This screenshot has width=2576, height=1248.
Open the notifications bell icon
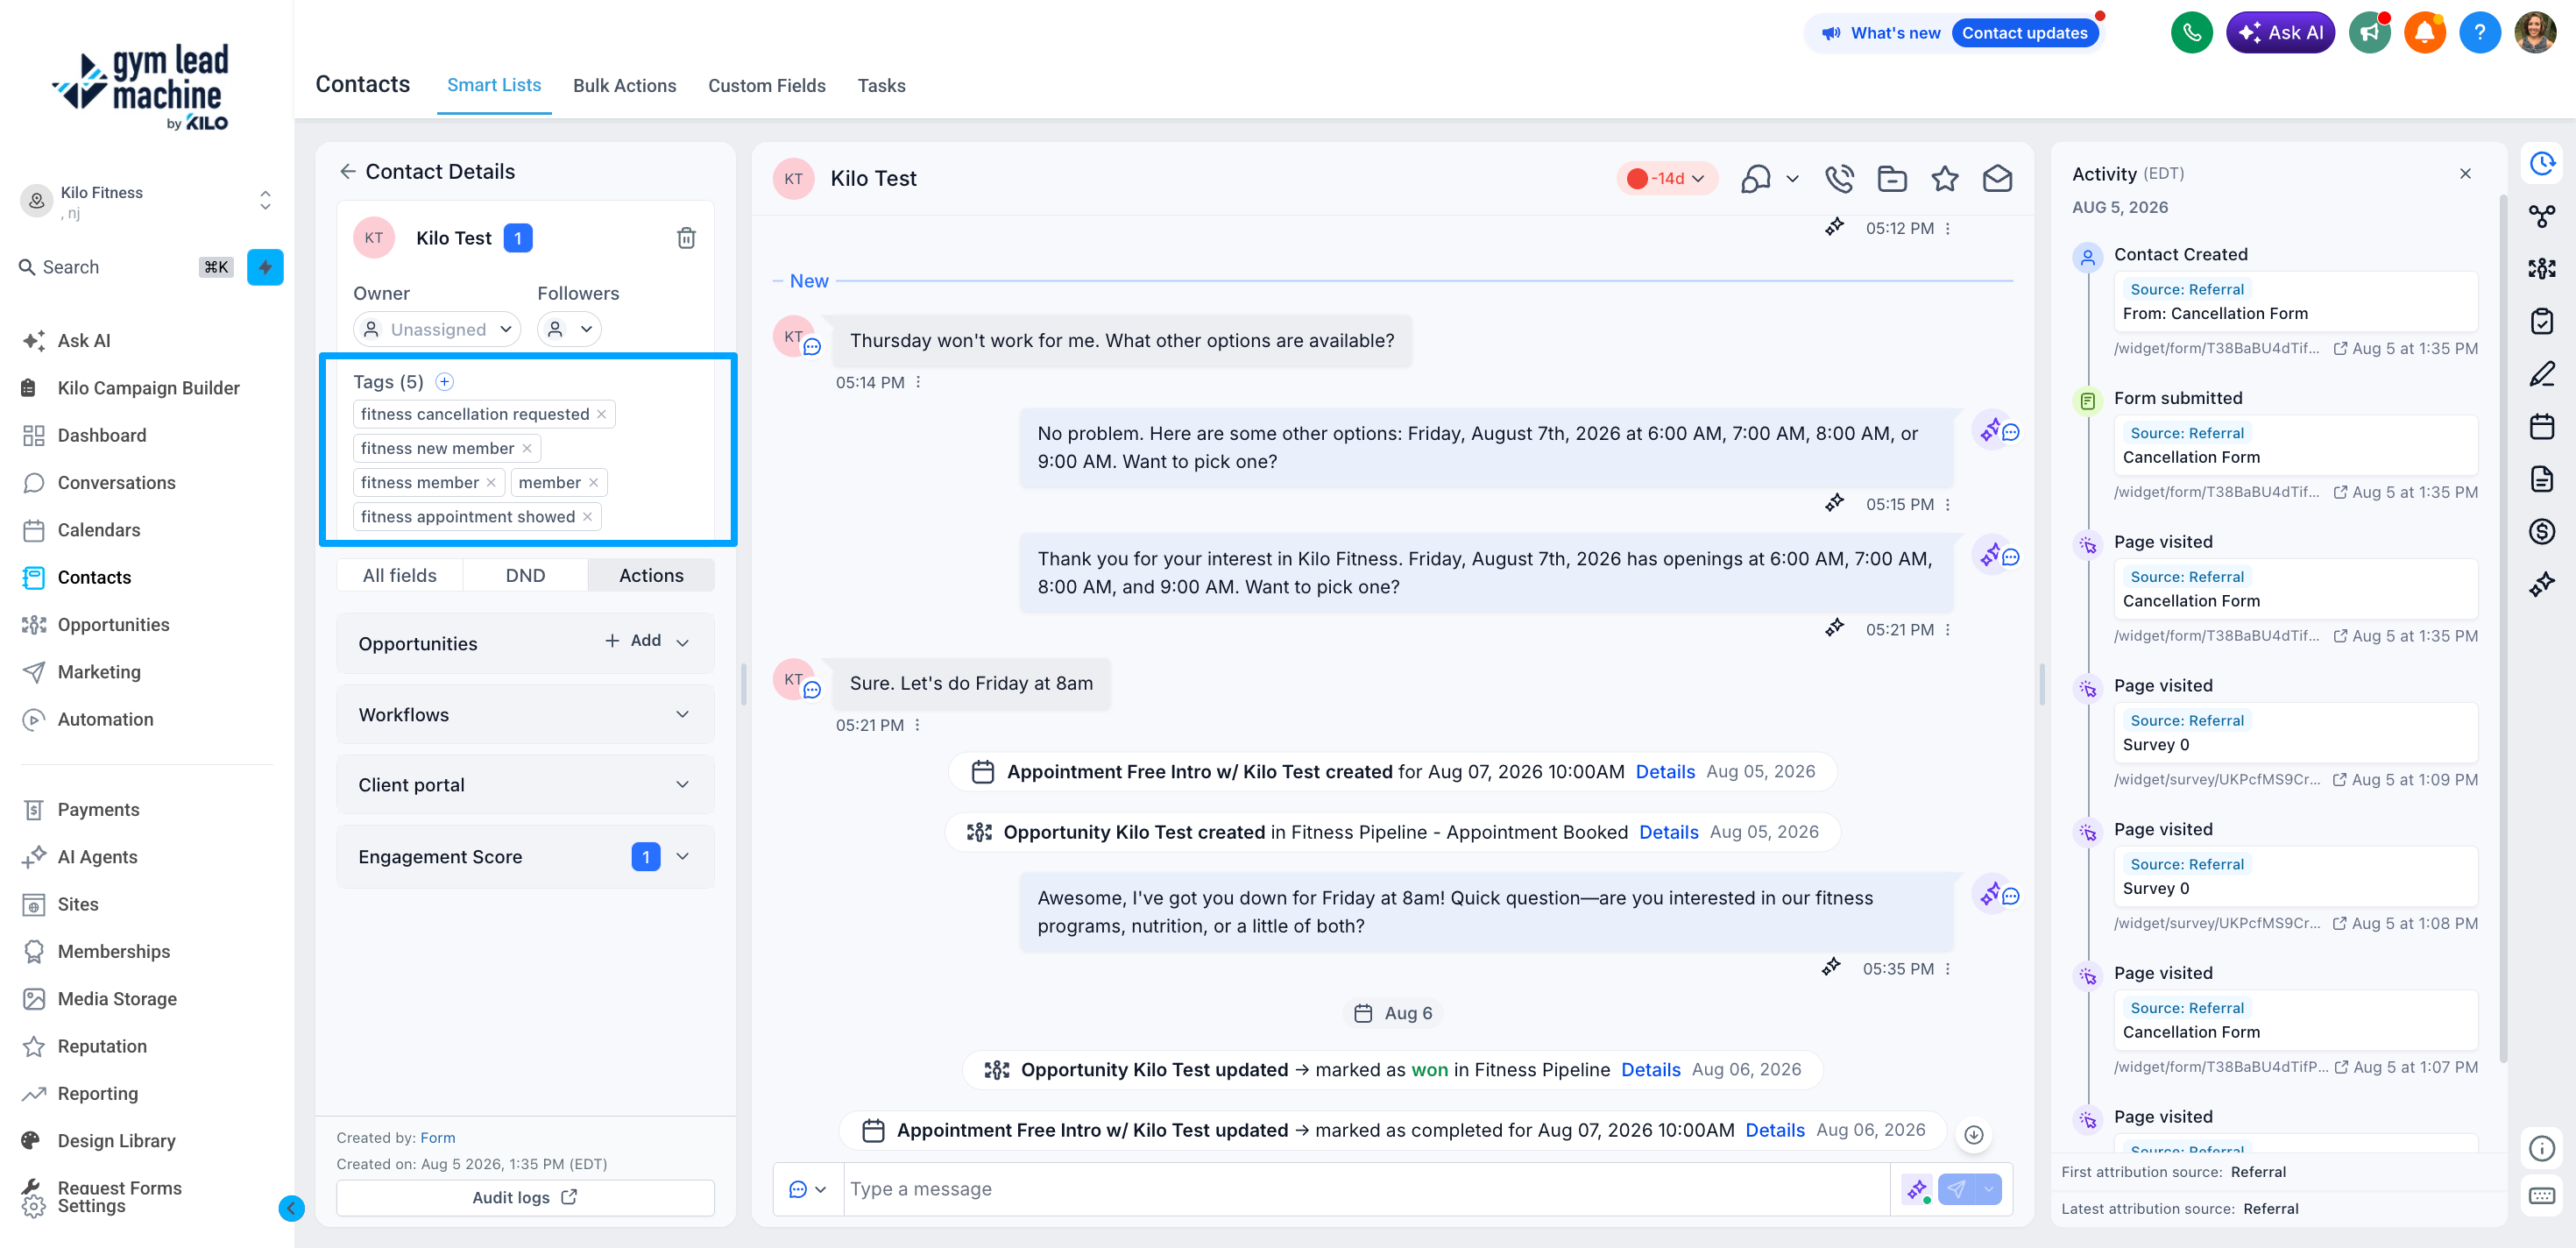point(2424,33)
